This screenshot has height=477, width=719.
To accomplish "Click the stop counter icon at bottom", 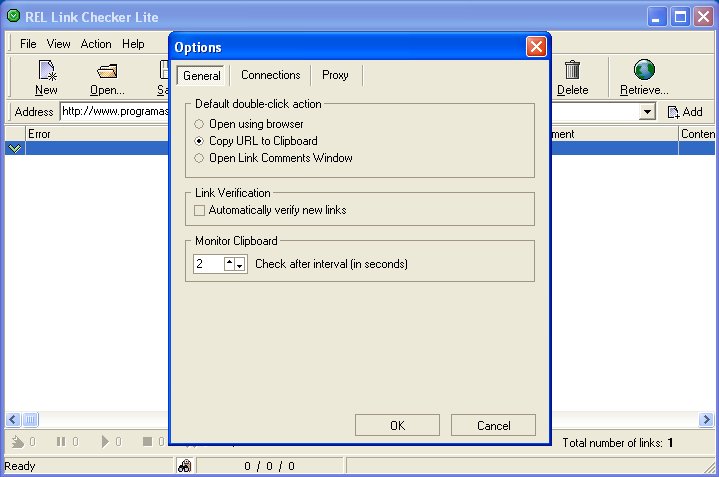I will pos(147,442).
